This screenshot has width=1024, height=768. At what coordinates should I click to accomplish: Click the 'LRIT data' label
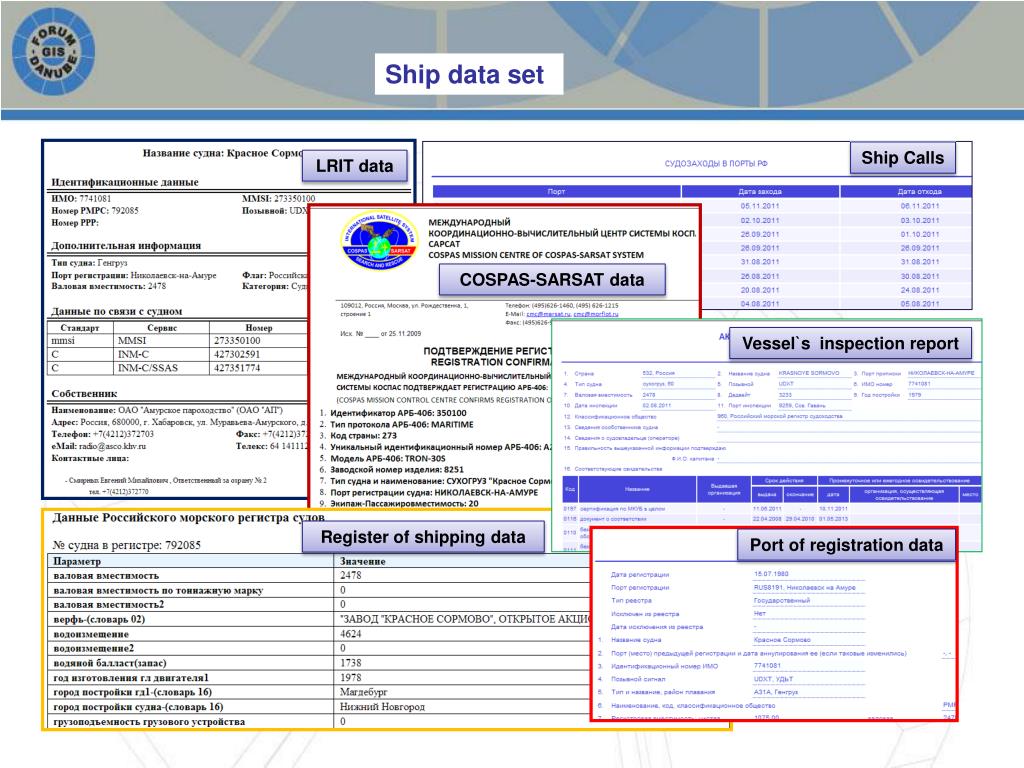click(x=355, y=166)
